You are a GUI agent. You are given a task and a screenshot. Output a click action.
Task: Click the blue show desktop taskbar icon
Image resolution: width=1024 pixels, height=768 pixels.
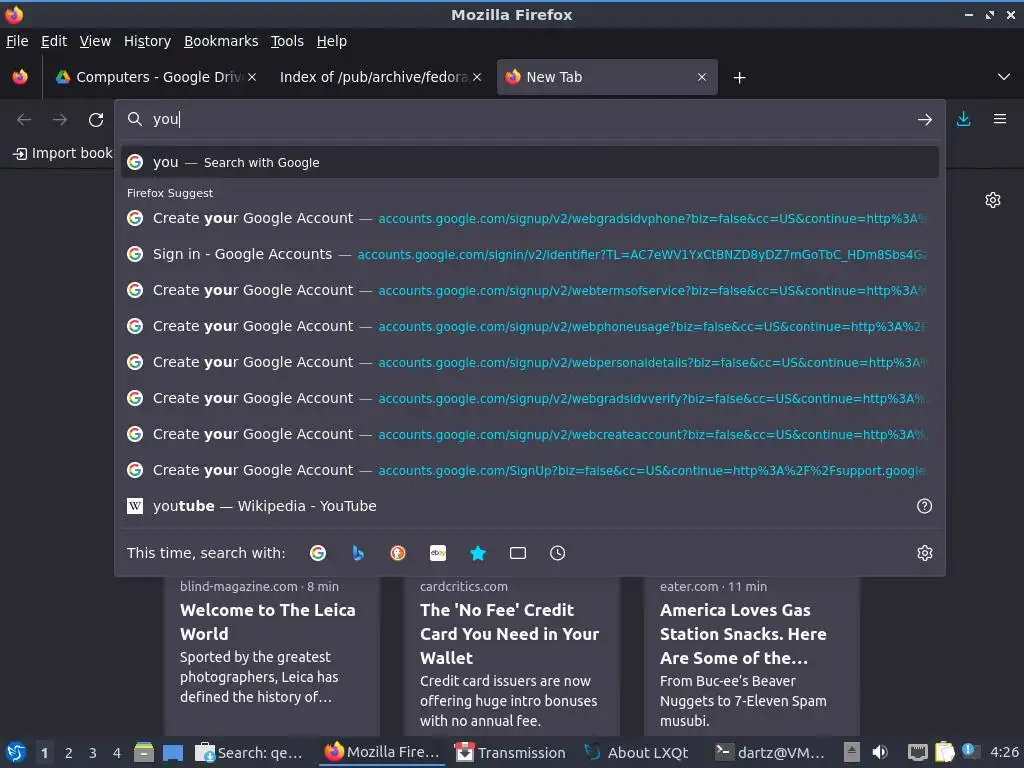point(172,752)
